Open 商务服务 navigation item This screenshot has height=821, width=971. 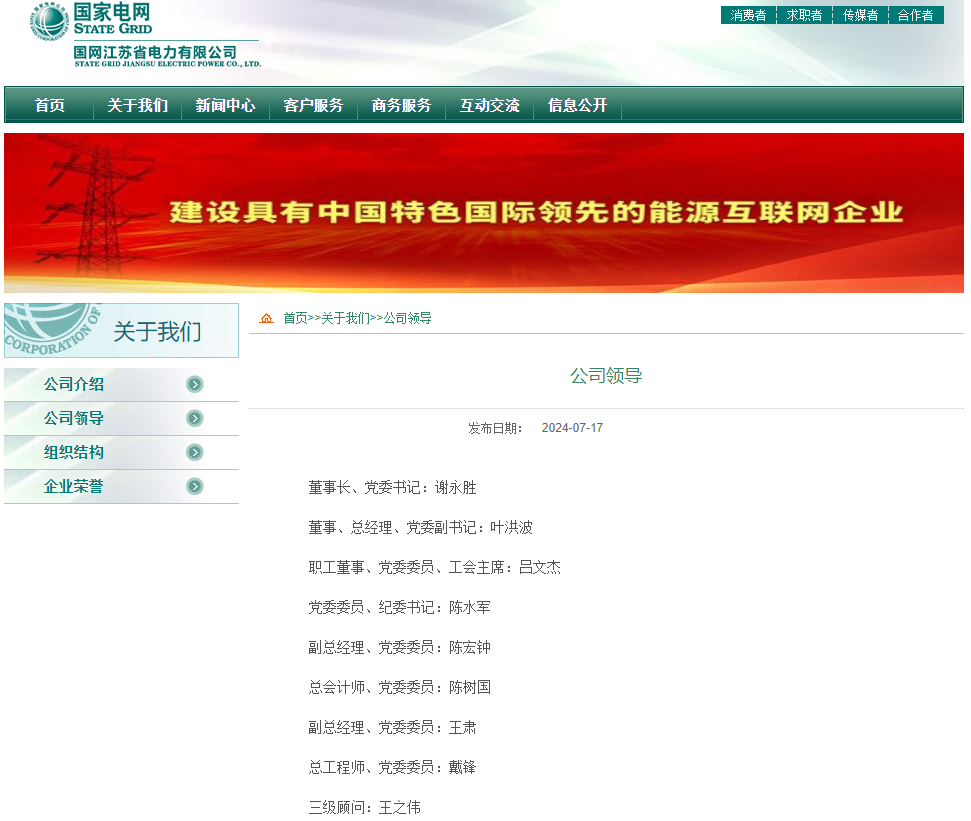[401, 105]
